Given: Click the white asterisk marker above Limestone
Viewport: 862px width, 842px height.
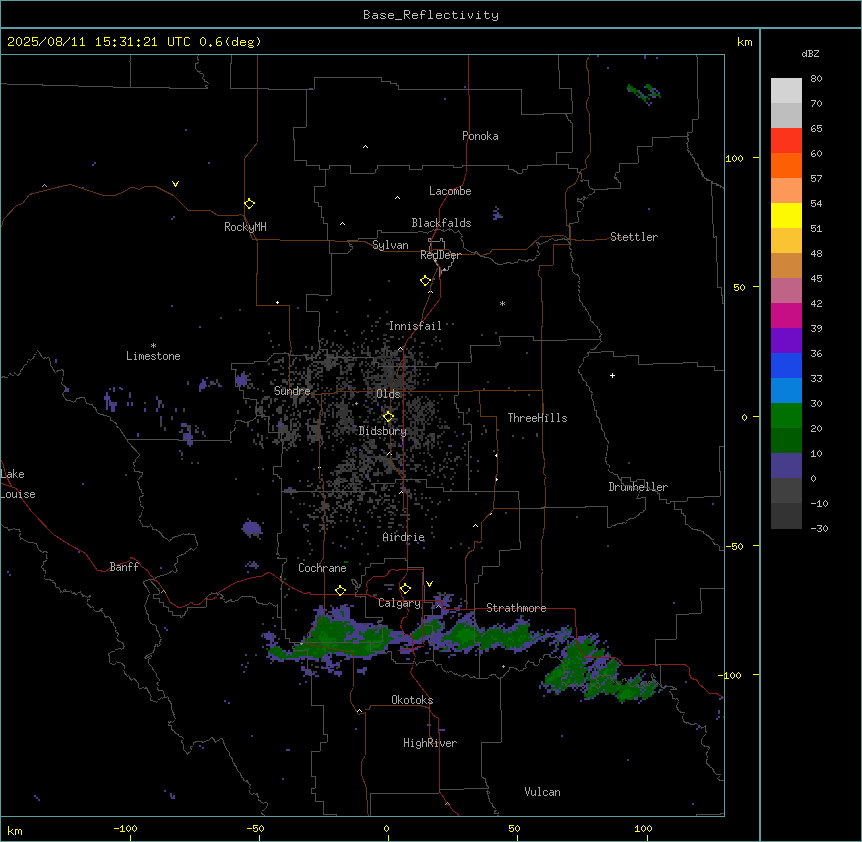Looking at the screenshot, I should coord(153,346).
